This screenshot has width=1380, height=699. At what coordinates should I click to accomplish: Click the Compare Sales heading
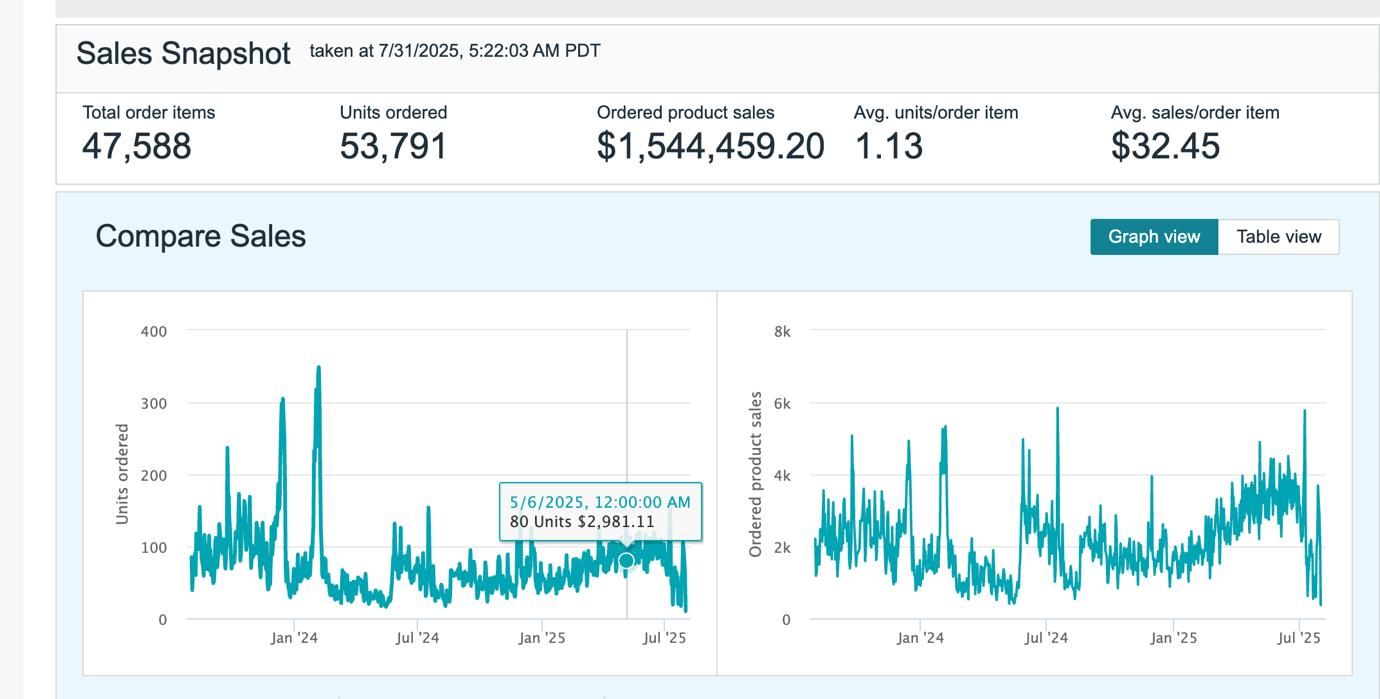tap(200, 237)
